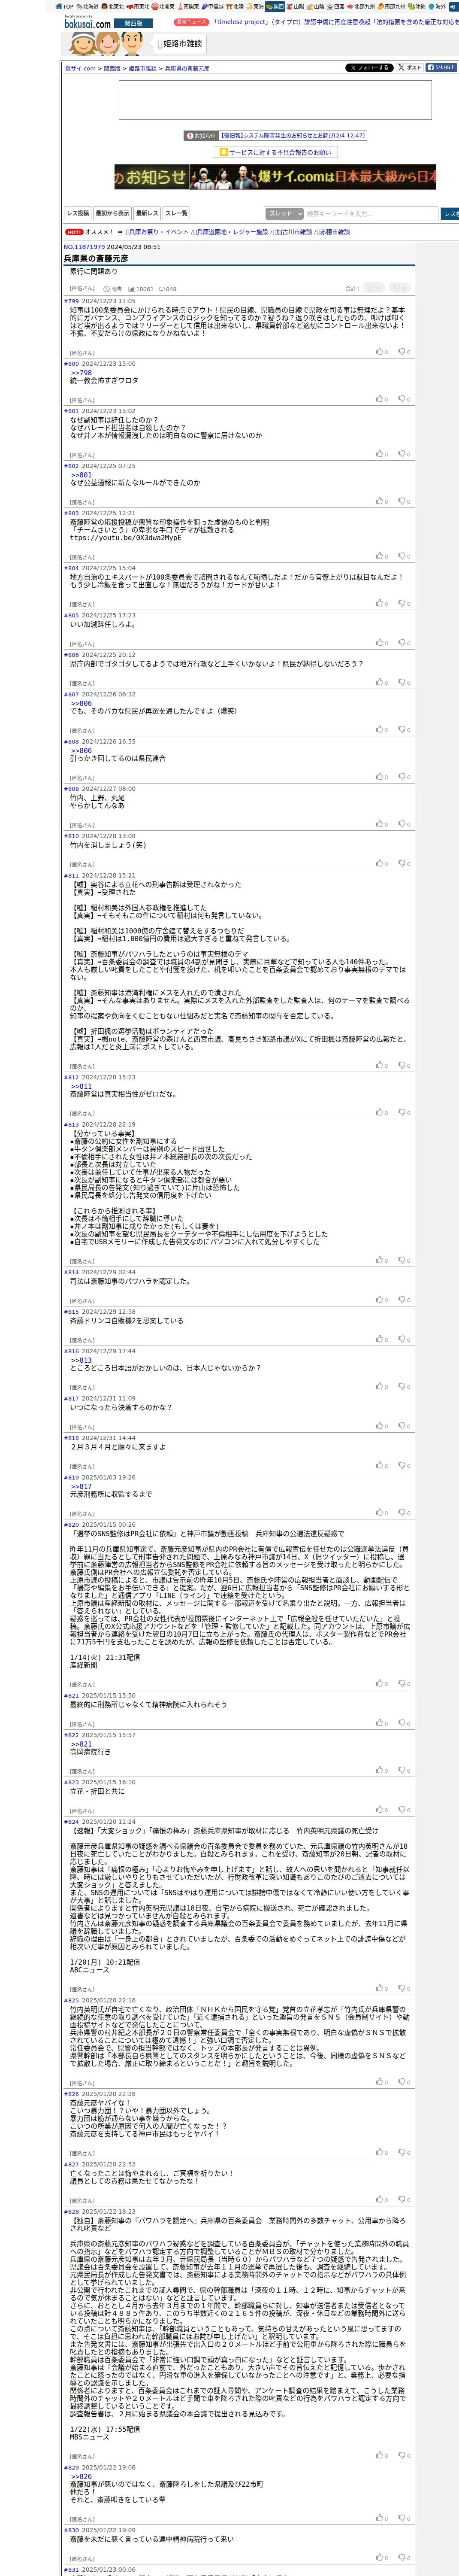459x2576 pixels.
Task: Click the >>798 reply anchor
Action: pyautogui.click(x=81, y=373)
